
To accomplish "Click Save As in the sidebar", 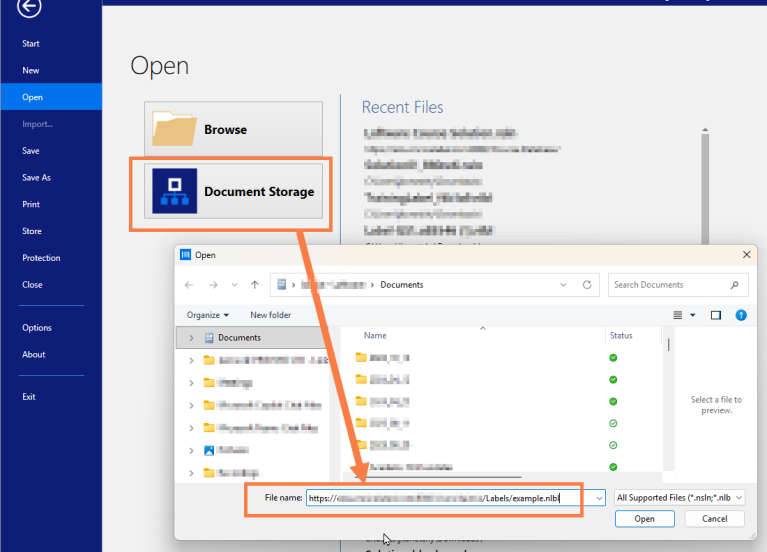I will coord(36,178).
